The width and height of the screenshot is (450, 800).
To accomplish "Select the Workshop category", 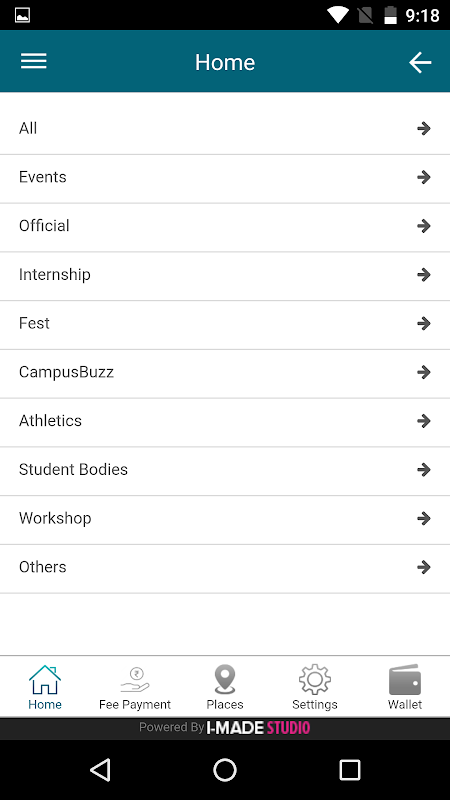I will pyautogui.click(x=225, y=520).
